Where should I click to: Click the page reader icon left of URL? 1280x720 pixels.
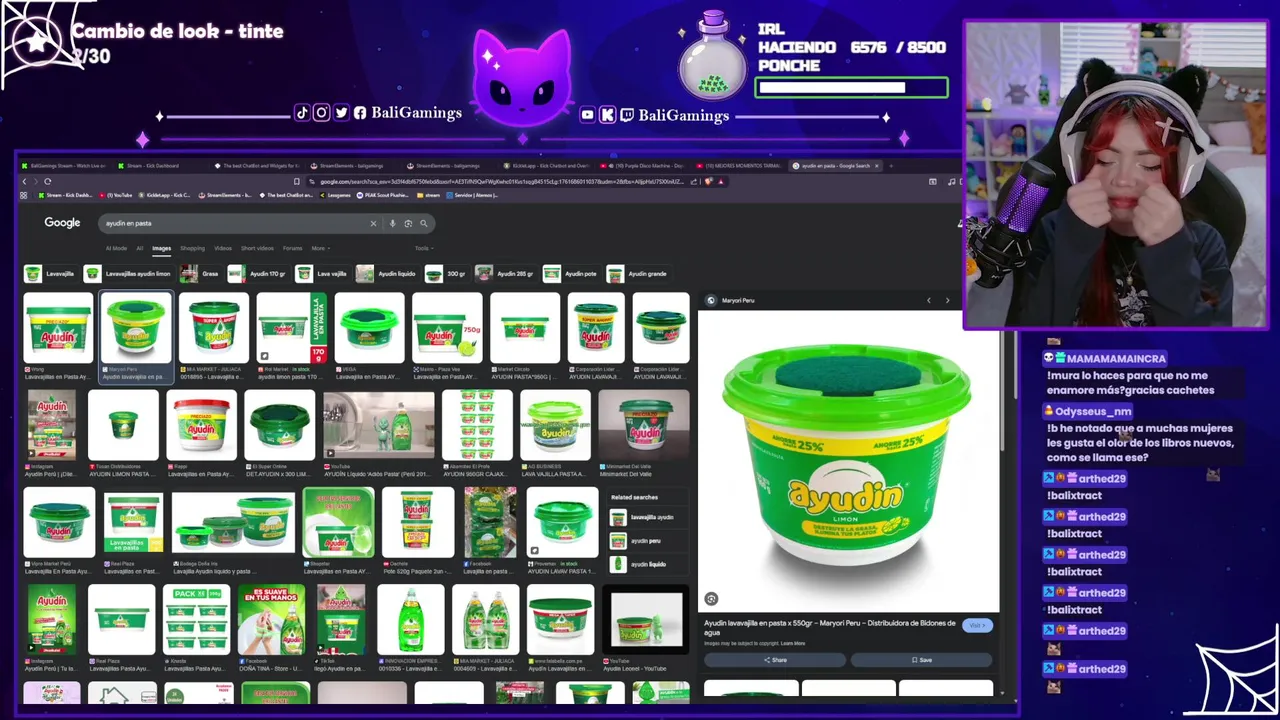(297, 181)
